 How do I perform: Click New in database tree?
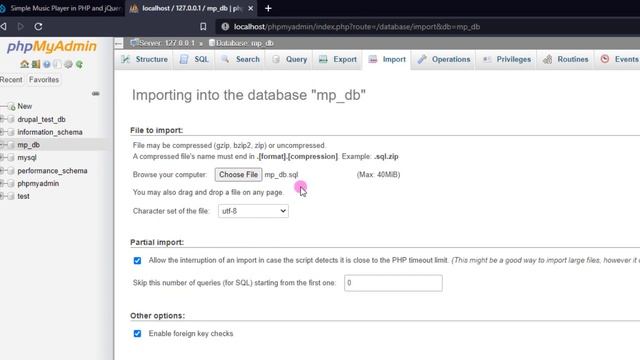24,106
